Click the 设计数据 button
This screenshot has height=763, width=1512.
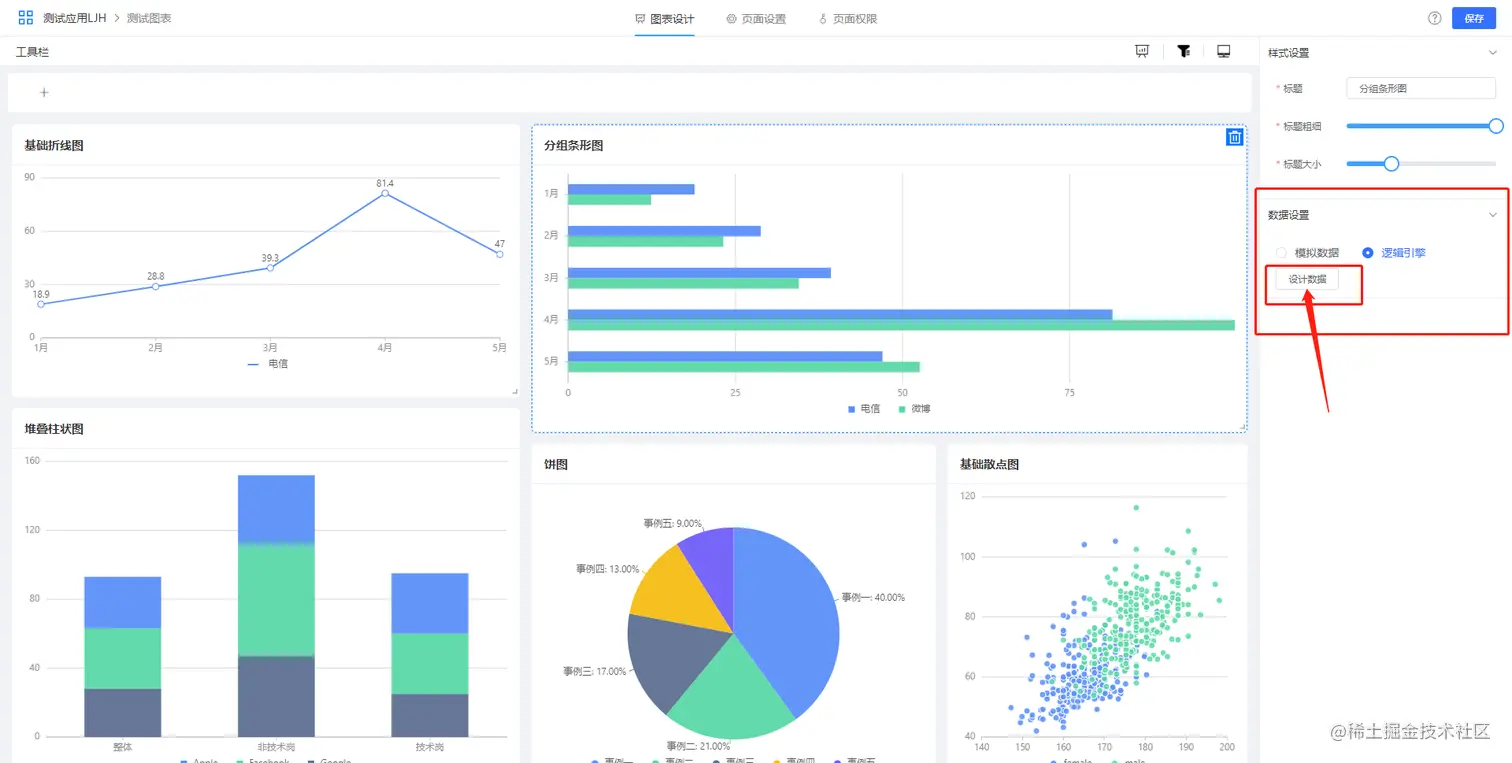1307,280
